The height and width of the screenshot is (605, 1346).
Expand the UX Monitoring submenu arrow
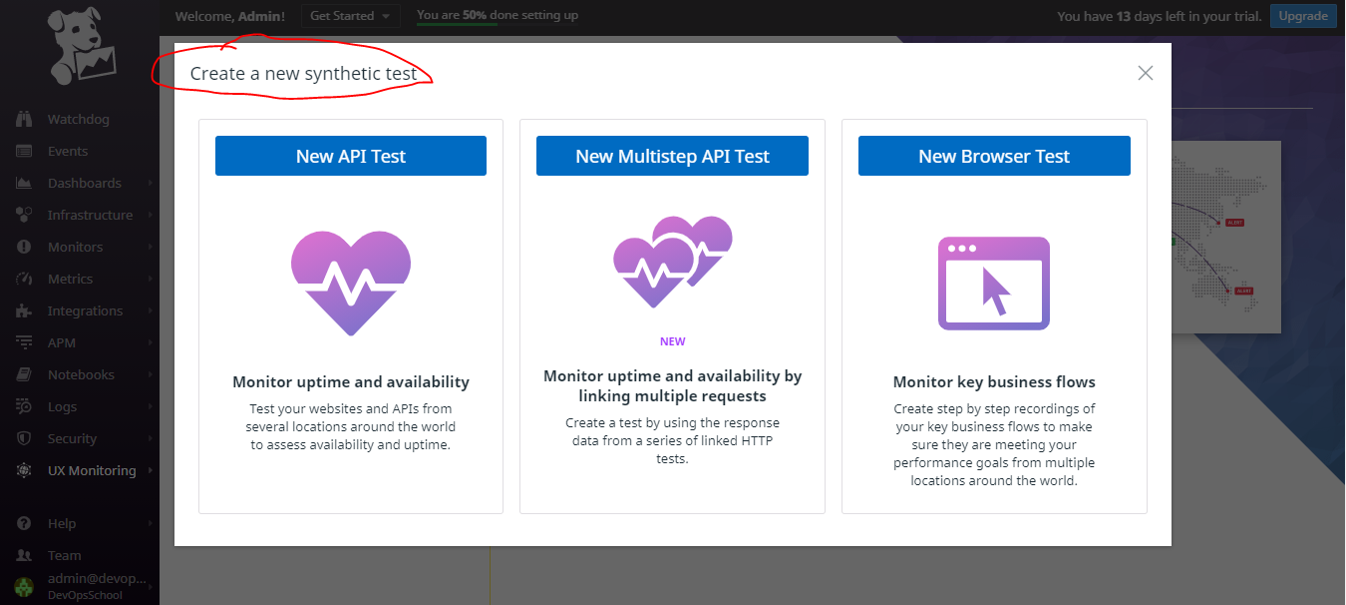[x=150, y=471]
